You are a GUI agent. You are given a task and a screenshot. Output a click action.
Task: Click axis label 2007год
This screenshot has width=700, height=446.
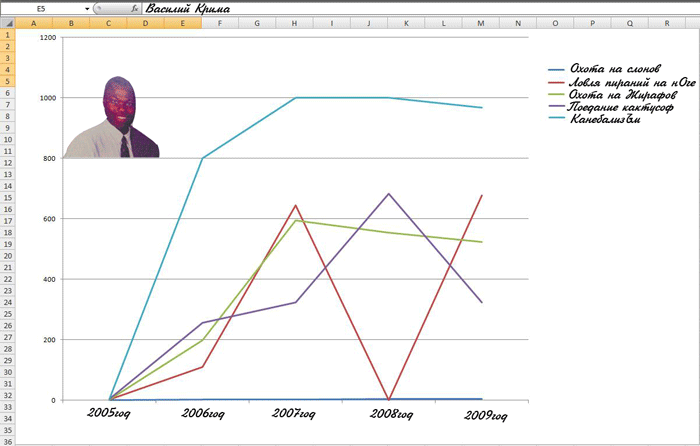click(x=293, y=414)
